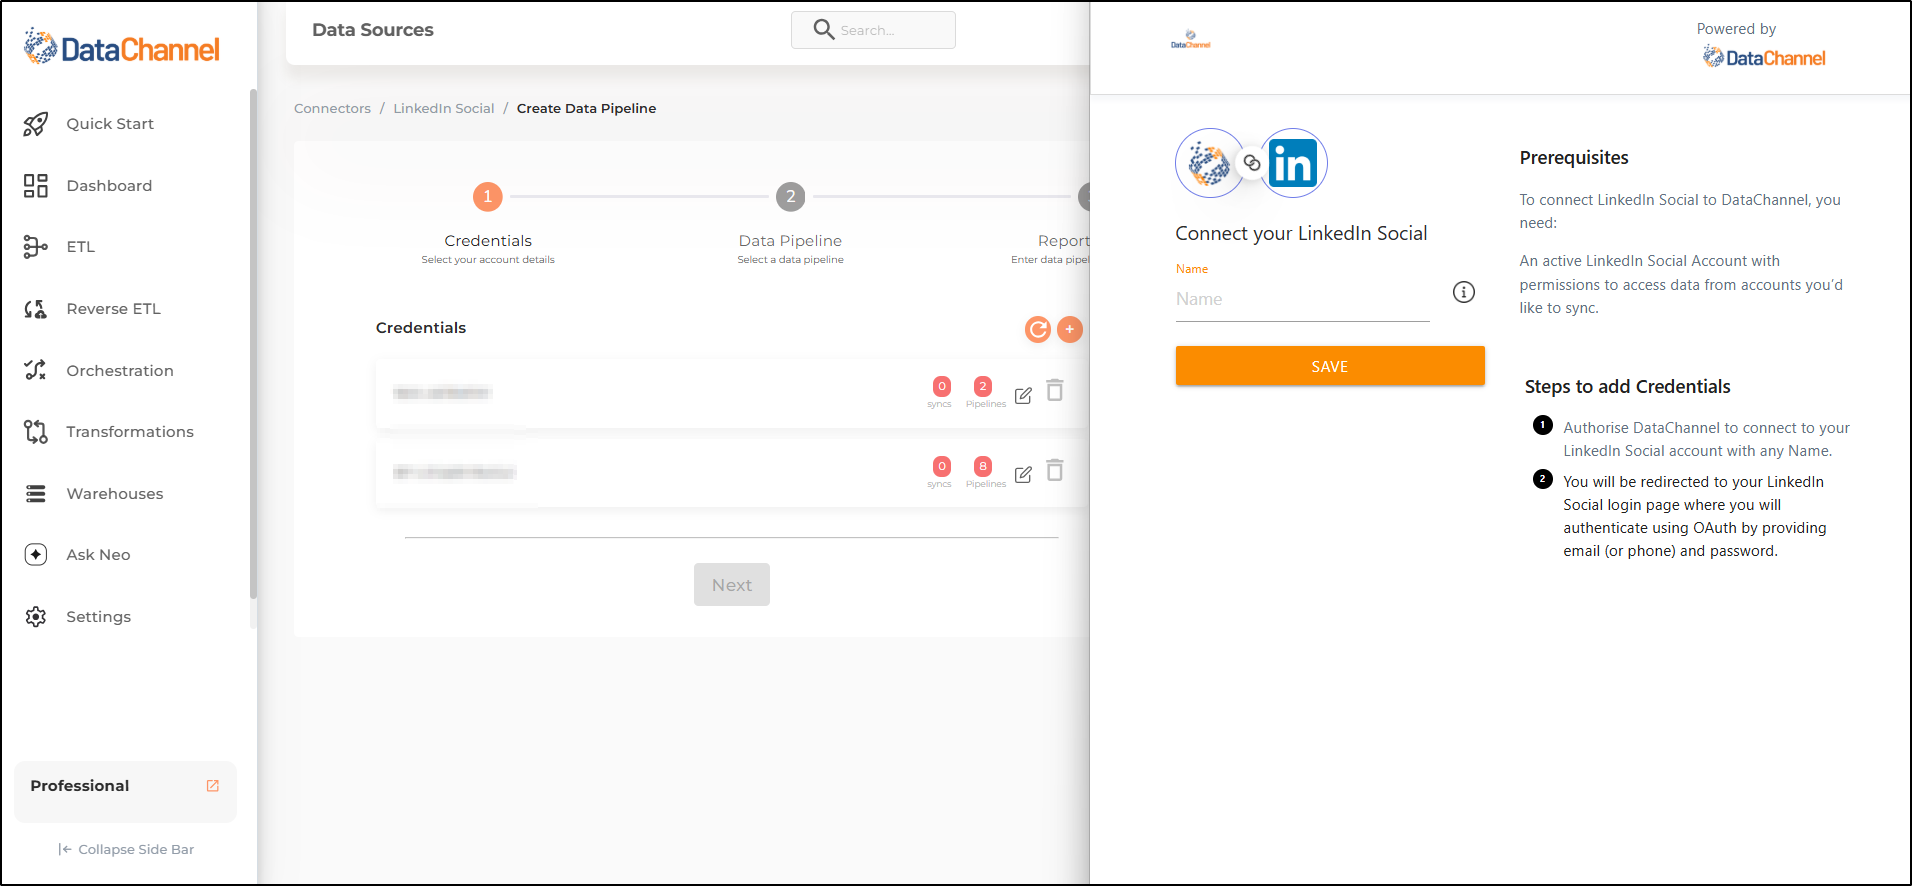Show info tooltip next to Name

(1464, 292)
